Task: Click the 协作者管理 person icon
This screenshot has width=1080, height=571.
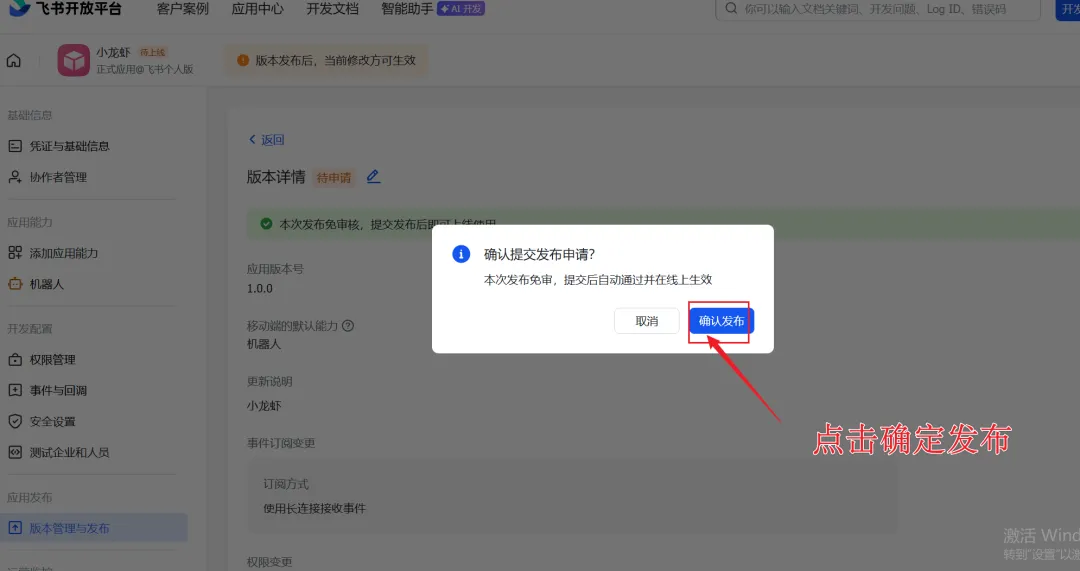Action: [x=15, y=177]
